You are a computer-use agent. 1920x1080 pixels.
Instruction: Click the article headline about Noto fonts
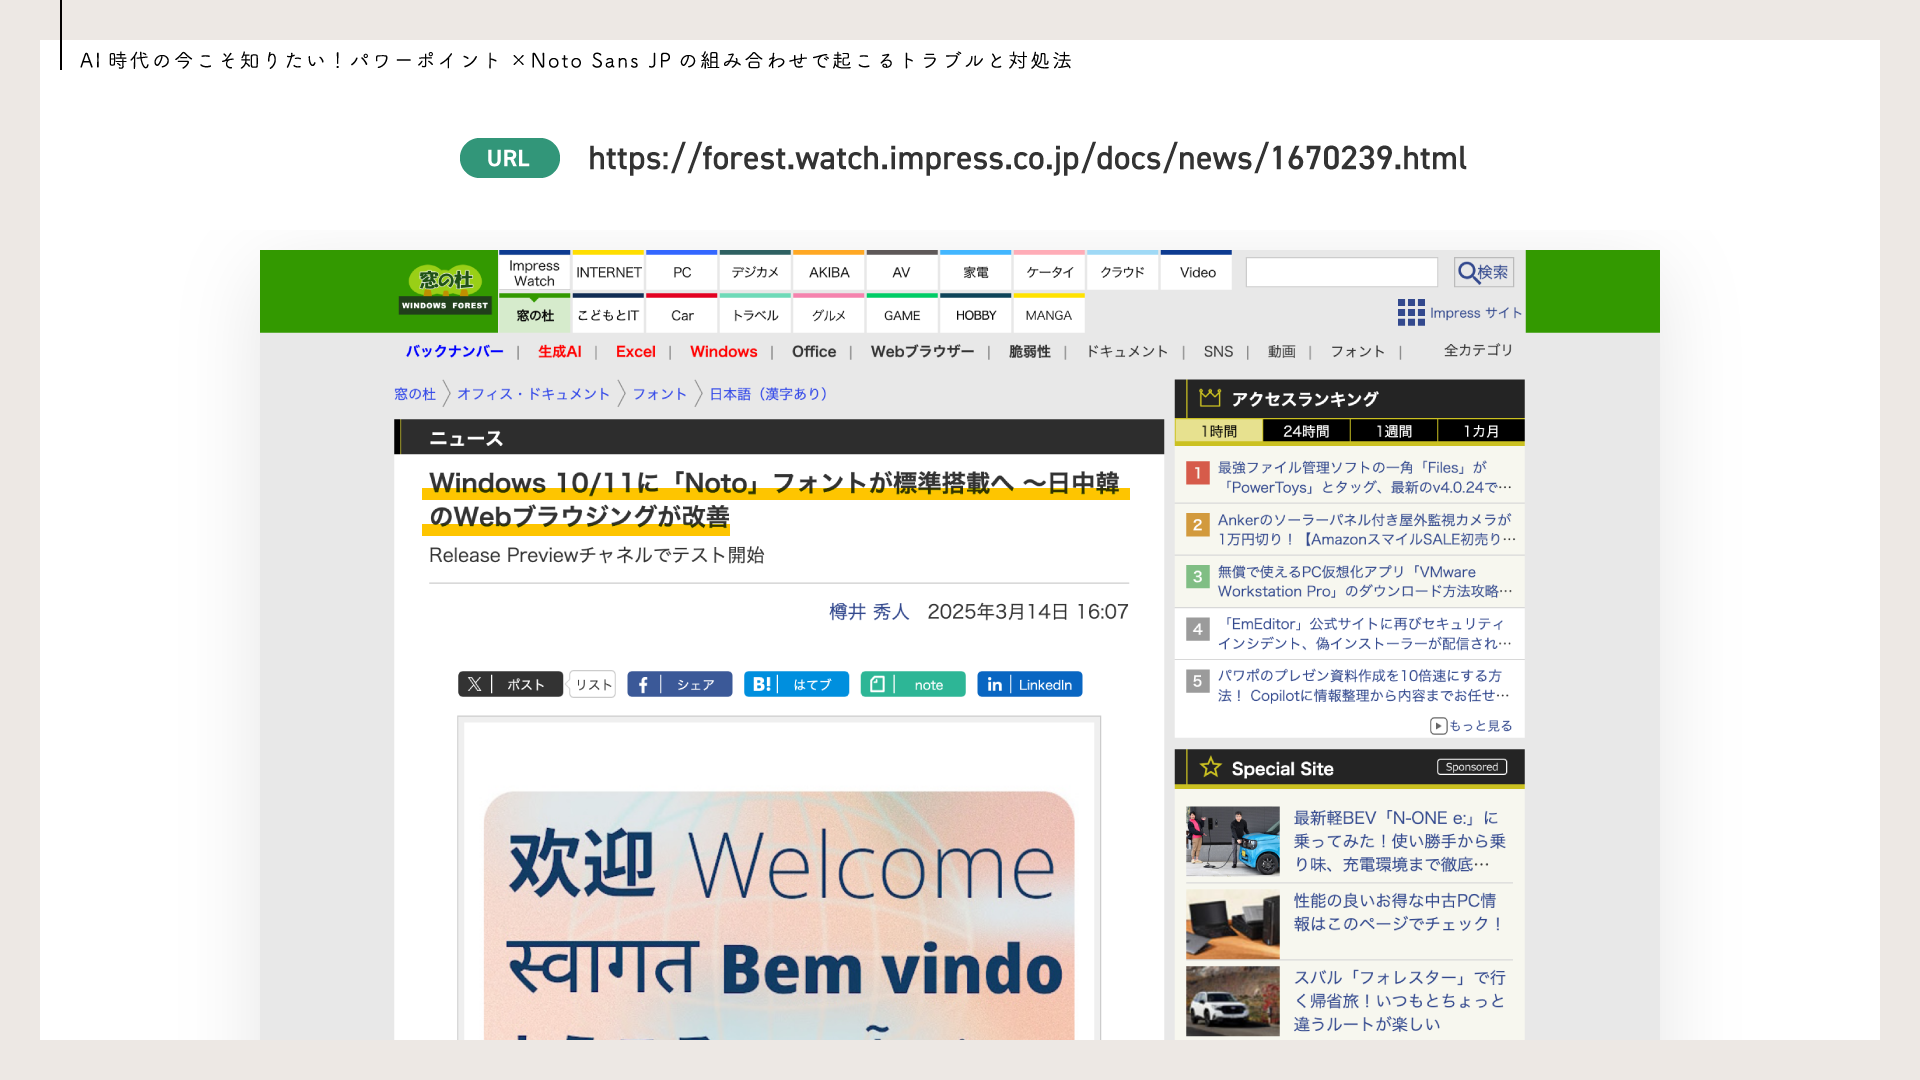(x=775, y=499)
